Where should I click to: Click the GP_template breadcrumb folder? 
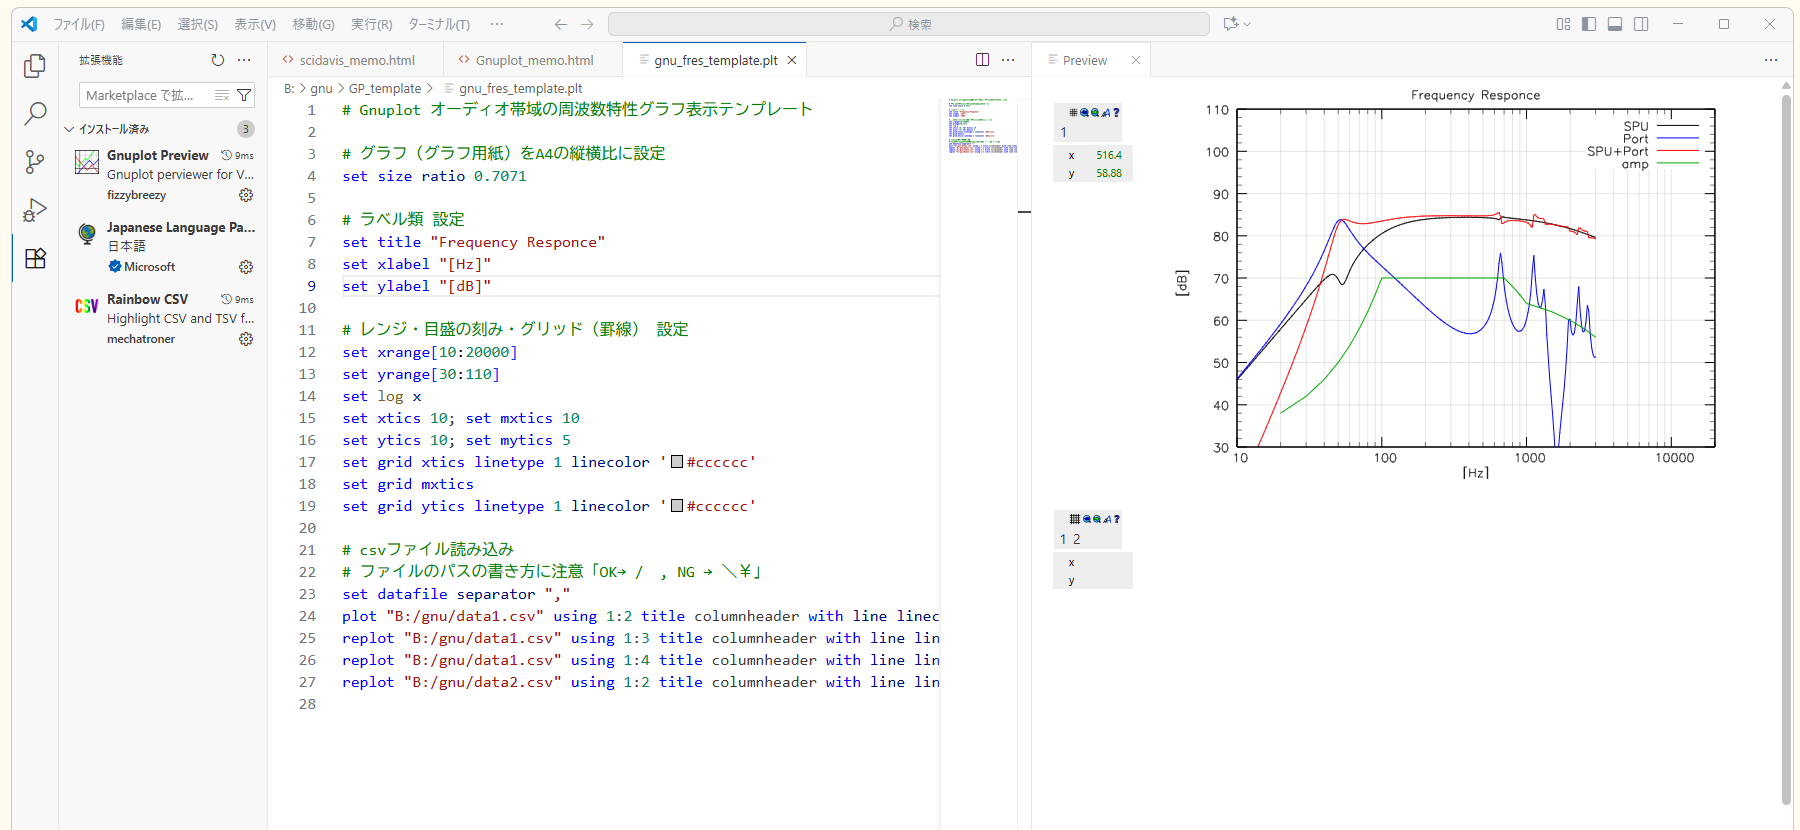(x=384, y=88)
